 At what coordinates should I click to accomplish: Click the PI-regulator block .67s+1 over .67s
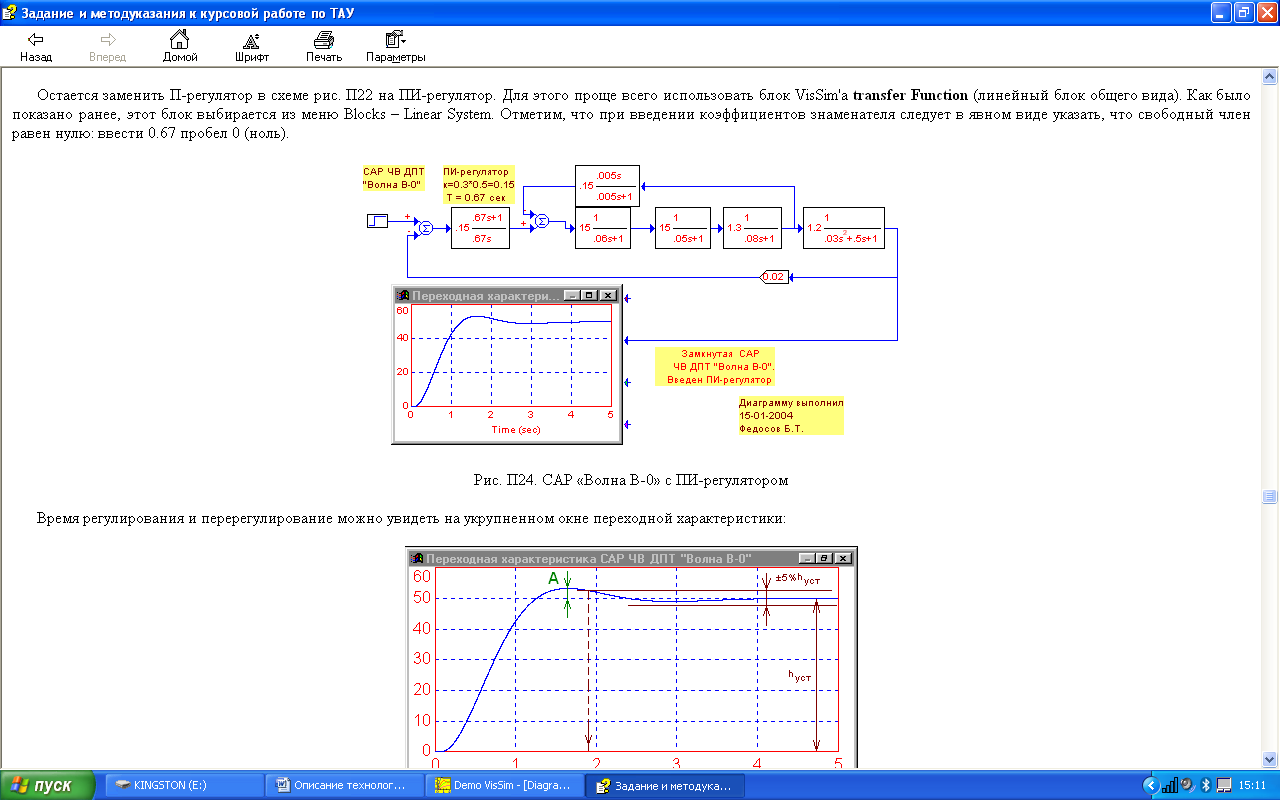pos(480,228)
